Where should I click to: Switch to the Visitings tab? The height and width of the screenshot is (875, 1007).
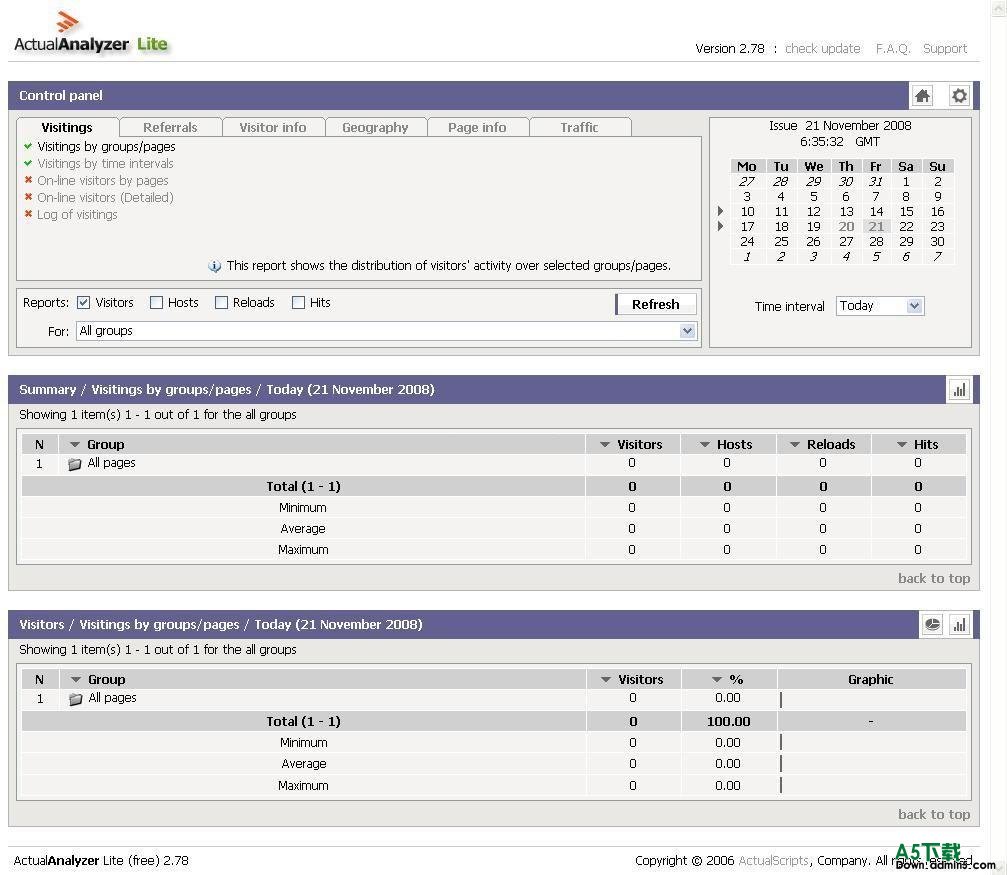[x=67, y=127]
